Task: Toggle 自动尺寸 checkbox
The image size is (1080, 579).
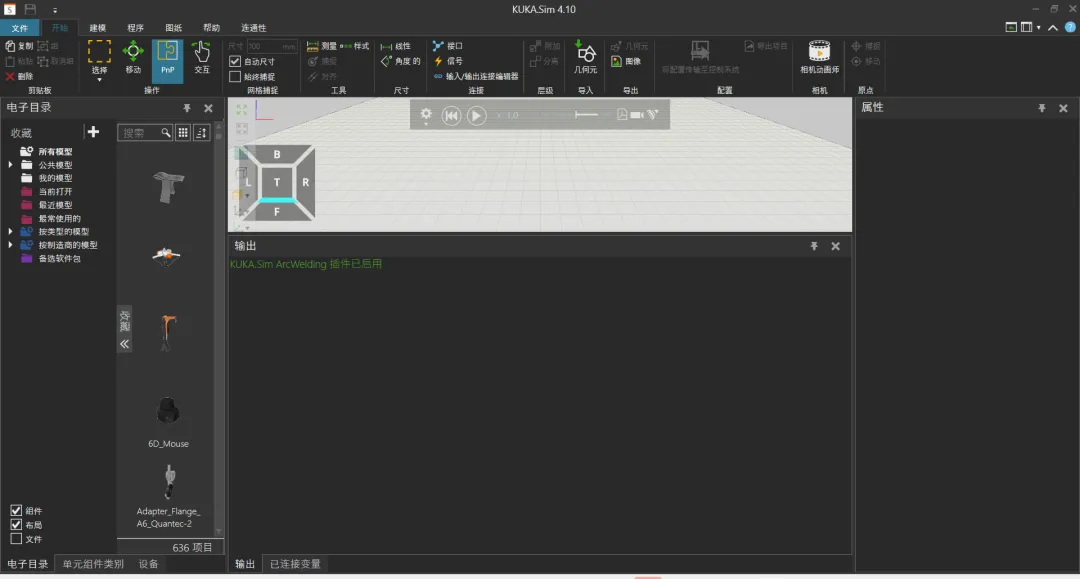Action: [x=235, y=61]
